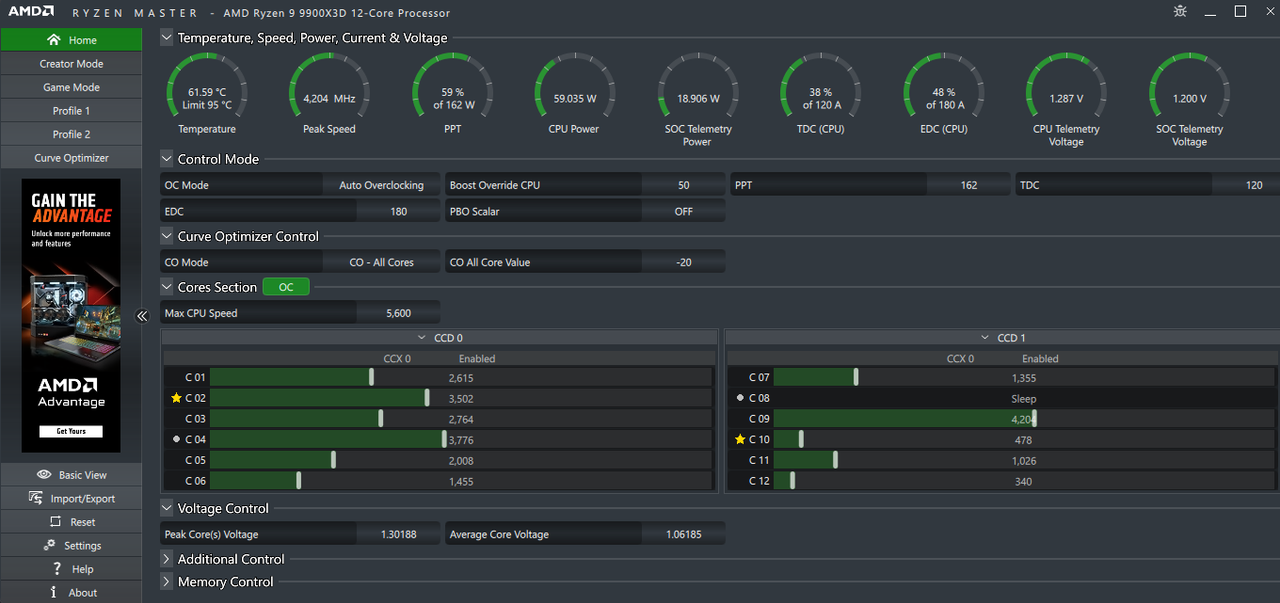Click Peak Core(s) Voltage value 1.30188
The image size is (1280, 603).
pos(398,534)
